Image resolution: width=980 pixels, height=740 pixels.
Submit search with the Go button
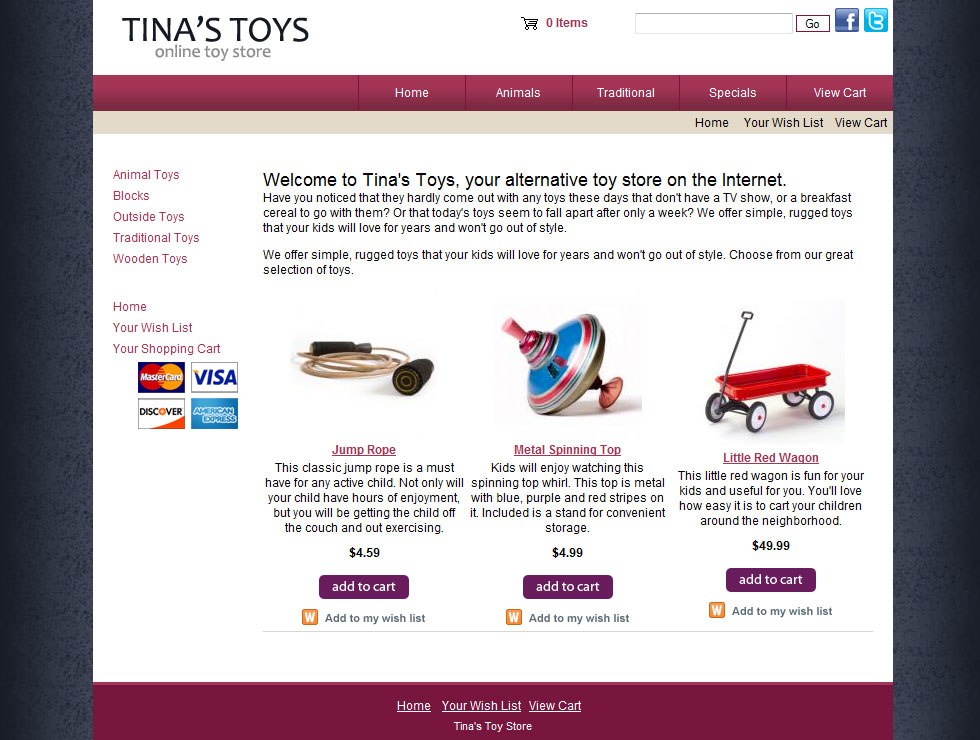coord(812,24)
